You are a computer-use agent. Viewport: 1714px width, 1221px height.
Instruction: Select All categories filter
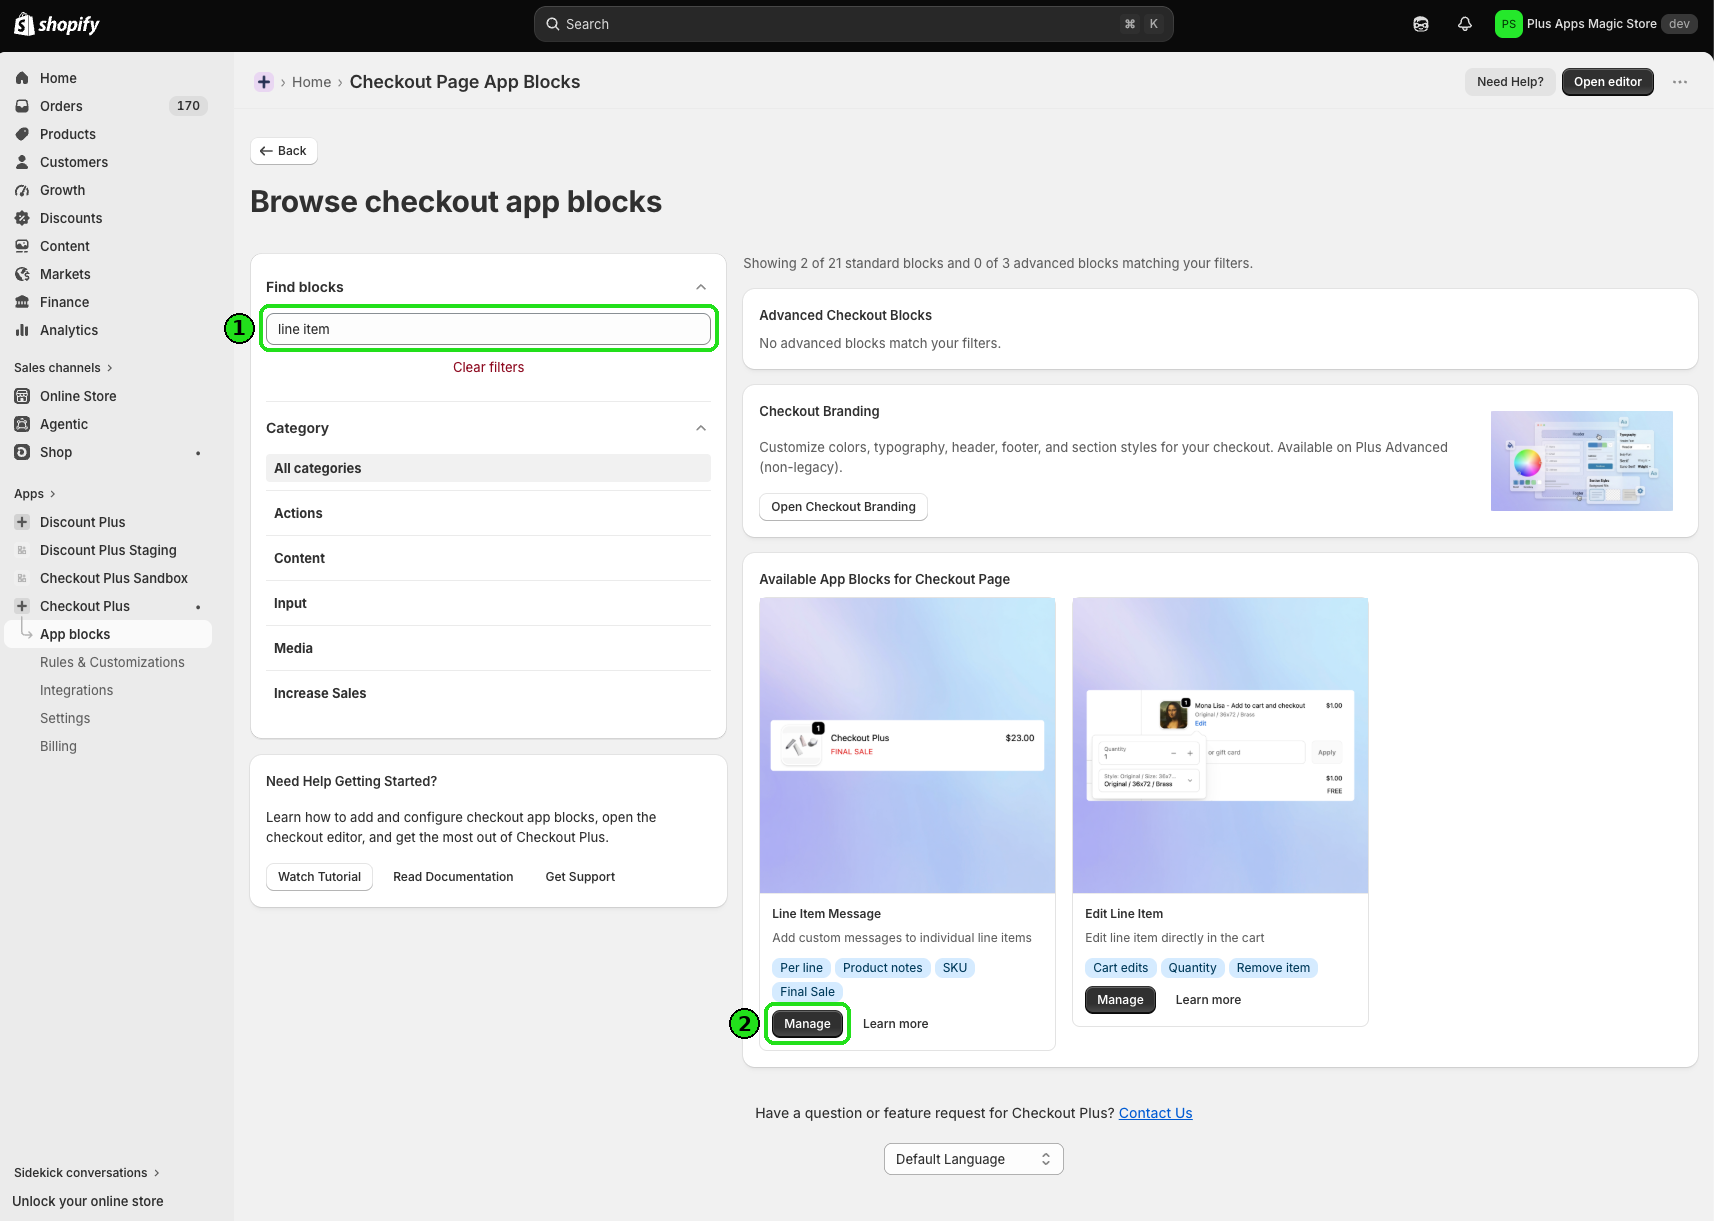pyautogui.click(x=488, y=468)
